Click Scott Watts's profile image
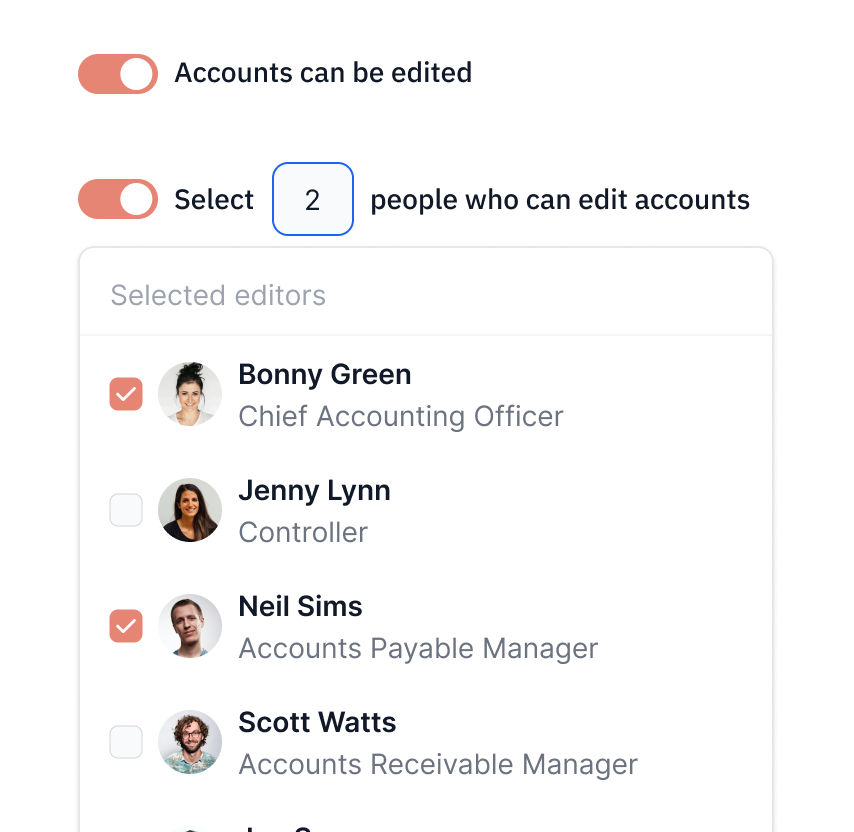The width and height of the screenshot is (854, 832). (x=189, y=742)
